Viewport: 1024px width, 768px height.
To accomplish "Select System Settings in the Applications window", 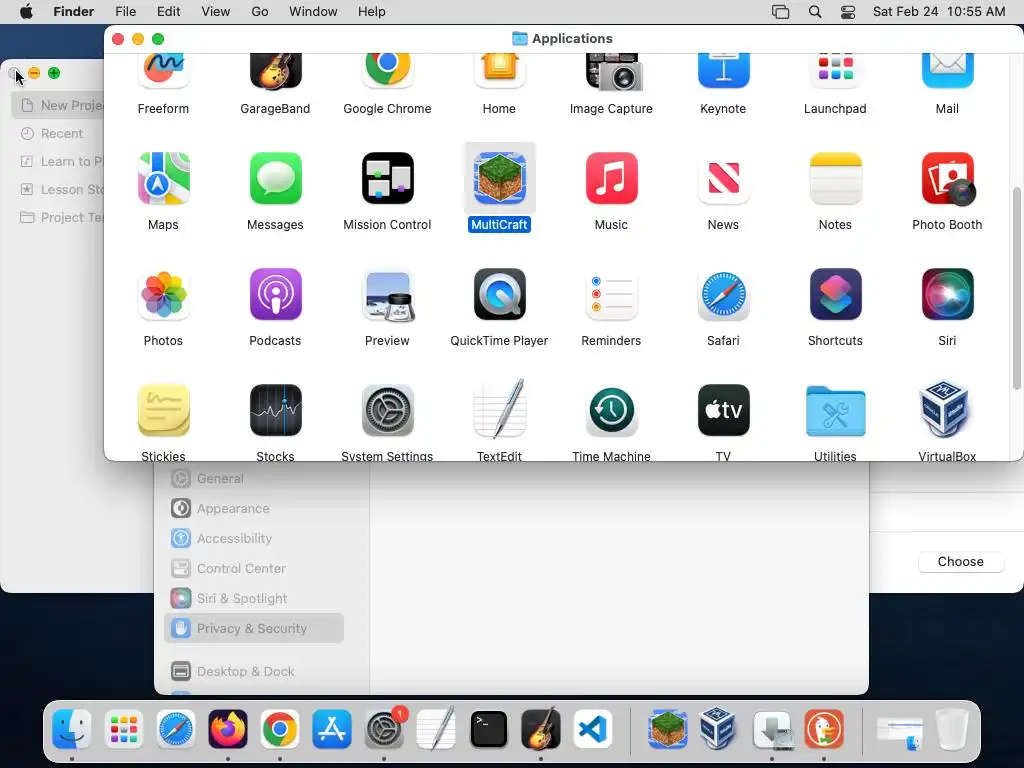I will (x=388, y=410).
